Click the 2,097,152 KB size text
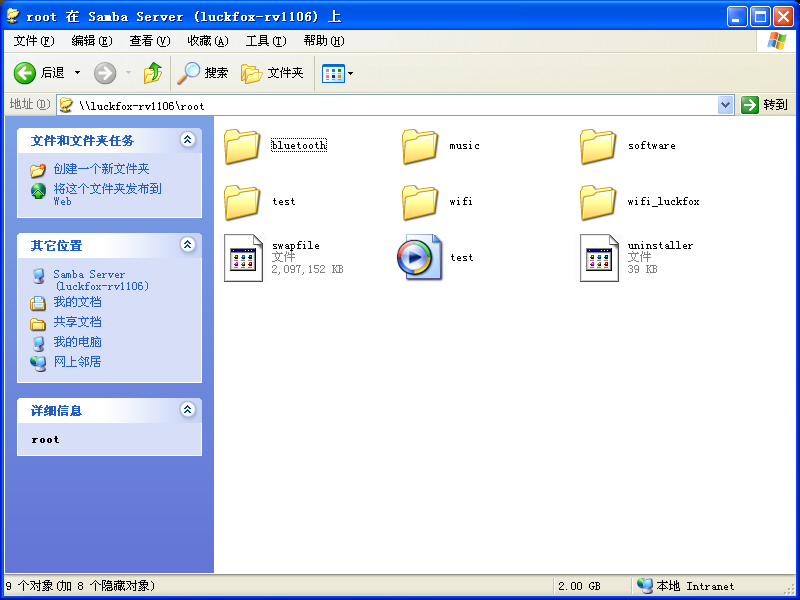800x600 pixels. pos(308,269)
